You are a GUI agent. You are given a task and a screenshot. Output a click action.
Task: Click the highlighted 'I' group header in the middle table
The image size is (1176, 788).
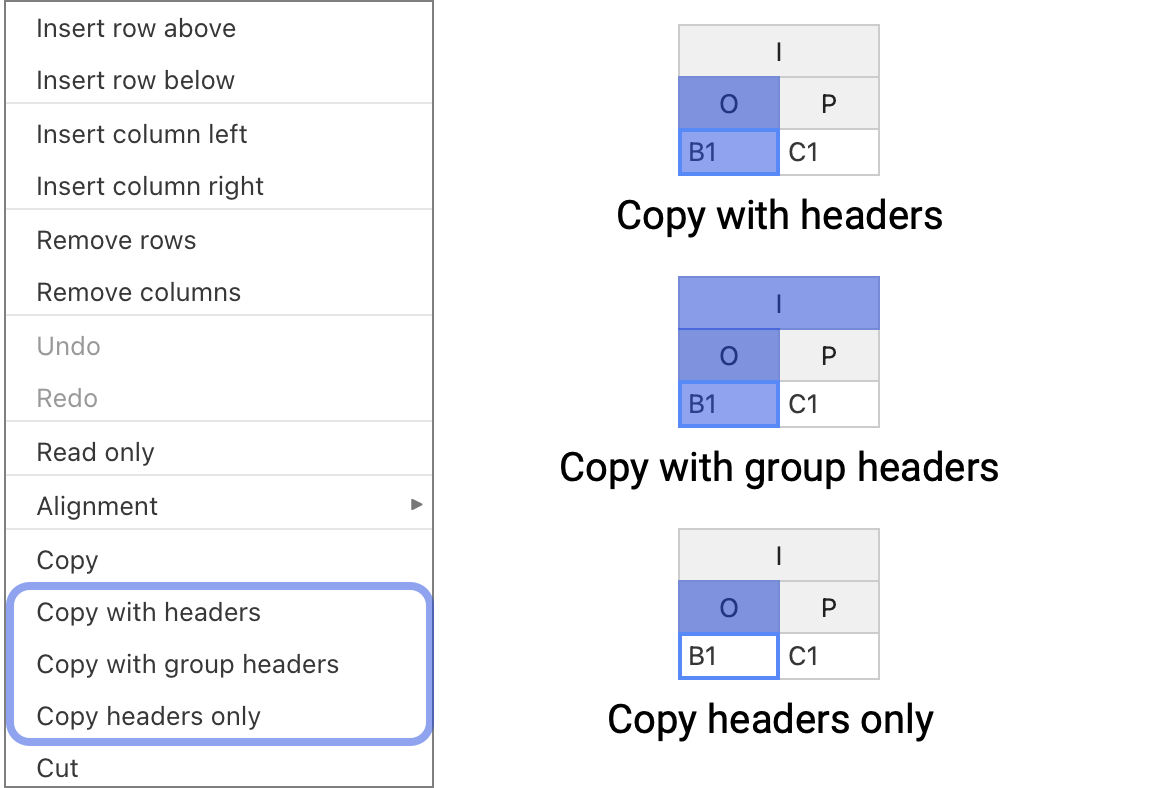(x=779, y=302)
